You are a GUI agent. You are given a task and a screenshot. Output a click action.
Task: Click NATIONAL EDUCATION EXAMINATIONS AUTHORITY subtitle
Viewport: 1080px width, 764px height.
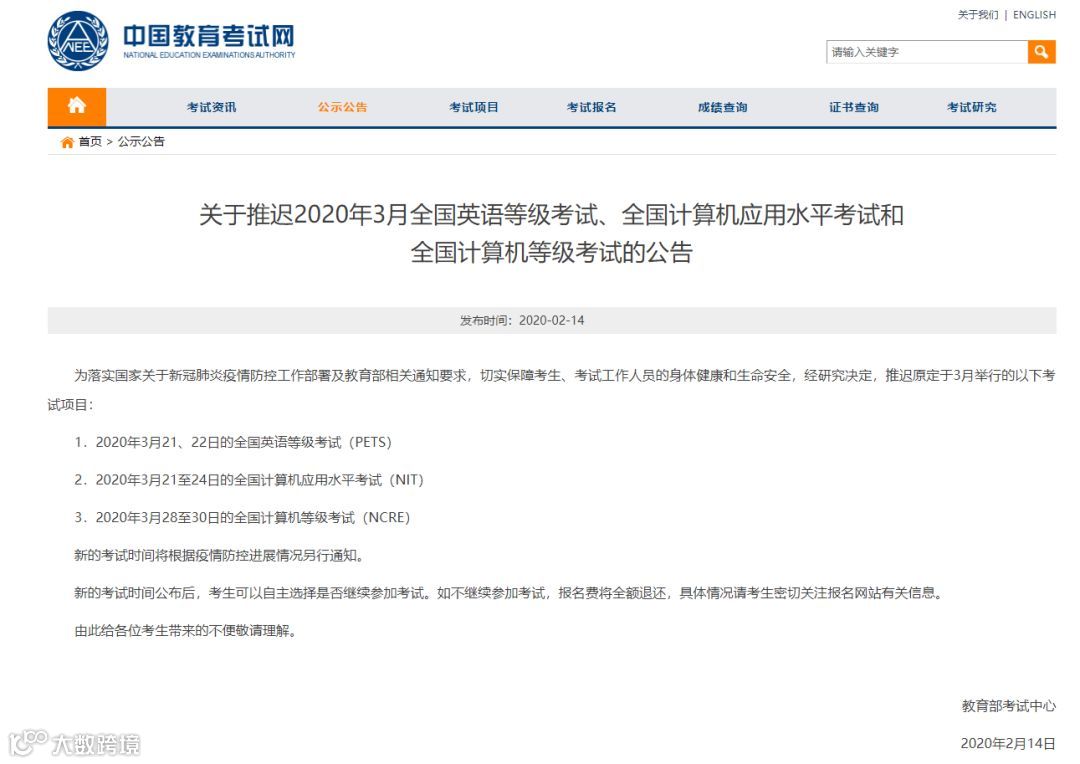tap(209, 55)
